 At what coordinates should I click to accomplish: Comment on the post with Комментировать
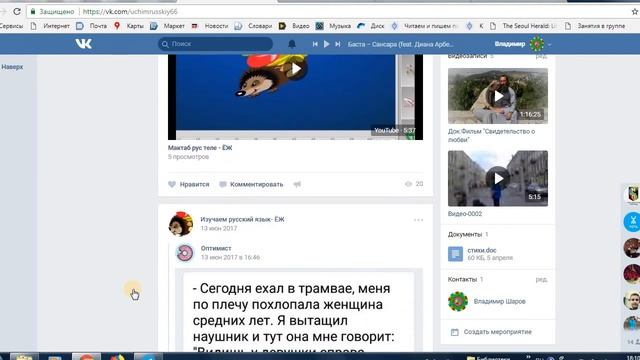(251, 184)
